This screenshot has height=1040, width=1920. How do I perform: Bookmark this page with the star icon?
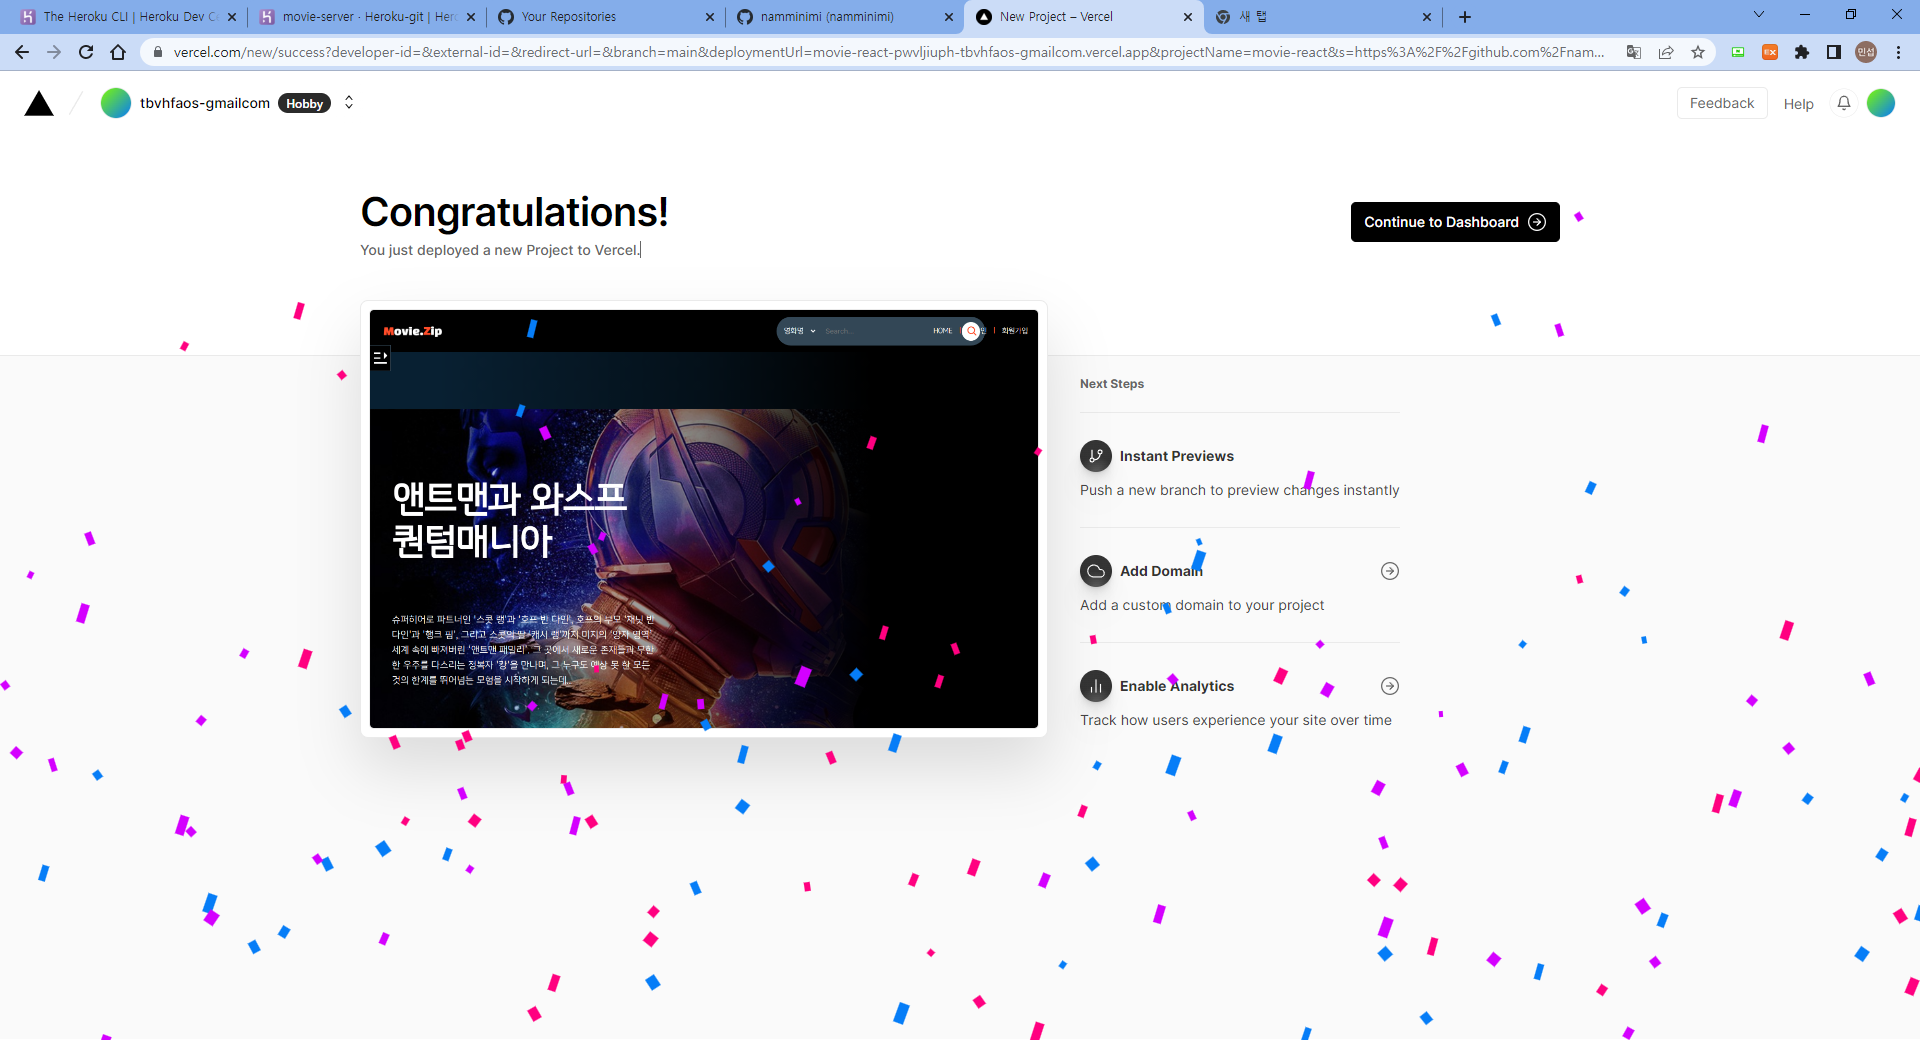[1698, 52]
